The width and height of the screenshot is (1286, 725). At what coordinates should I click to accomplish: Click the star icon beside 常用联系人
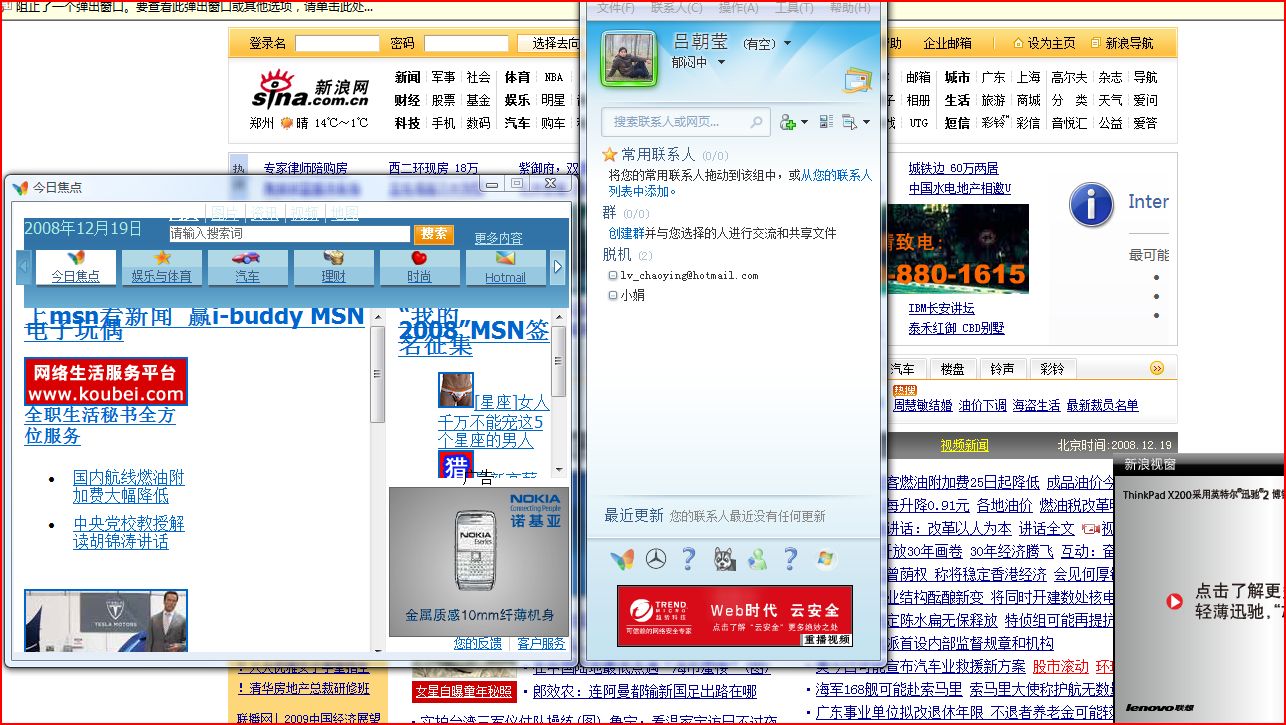pos(609,155)
